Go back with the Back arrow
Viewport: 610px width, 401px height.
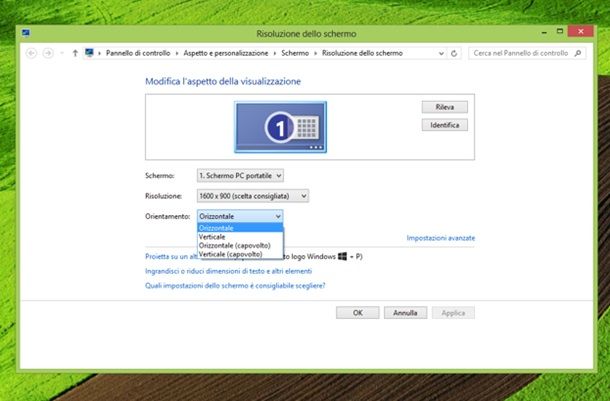32,53
